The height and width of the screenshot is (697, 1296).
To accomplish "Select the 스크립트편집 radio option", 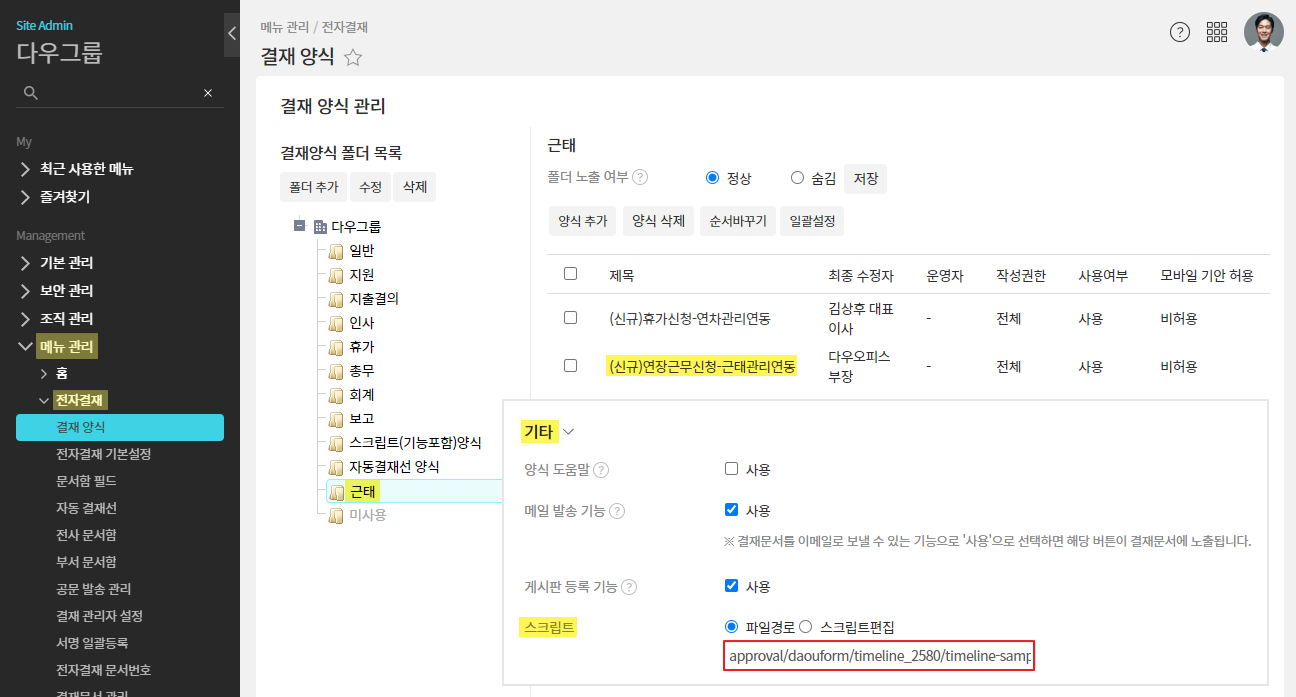I will click(x=806, y=627).
